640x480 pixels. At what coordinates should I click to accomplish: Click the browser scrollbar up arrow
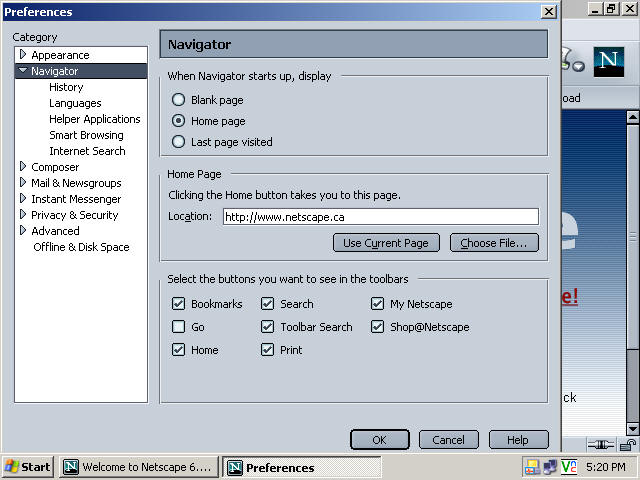pos(633,118)
